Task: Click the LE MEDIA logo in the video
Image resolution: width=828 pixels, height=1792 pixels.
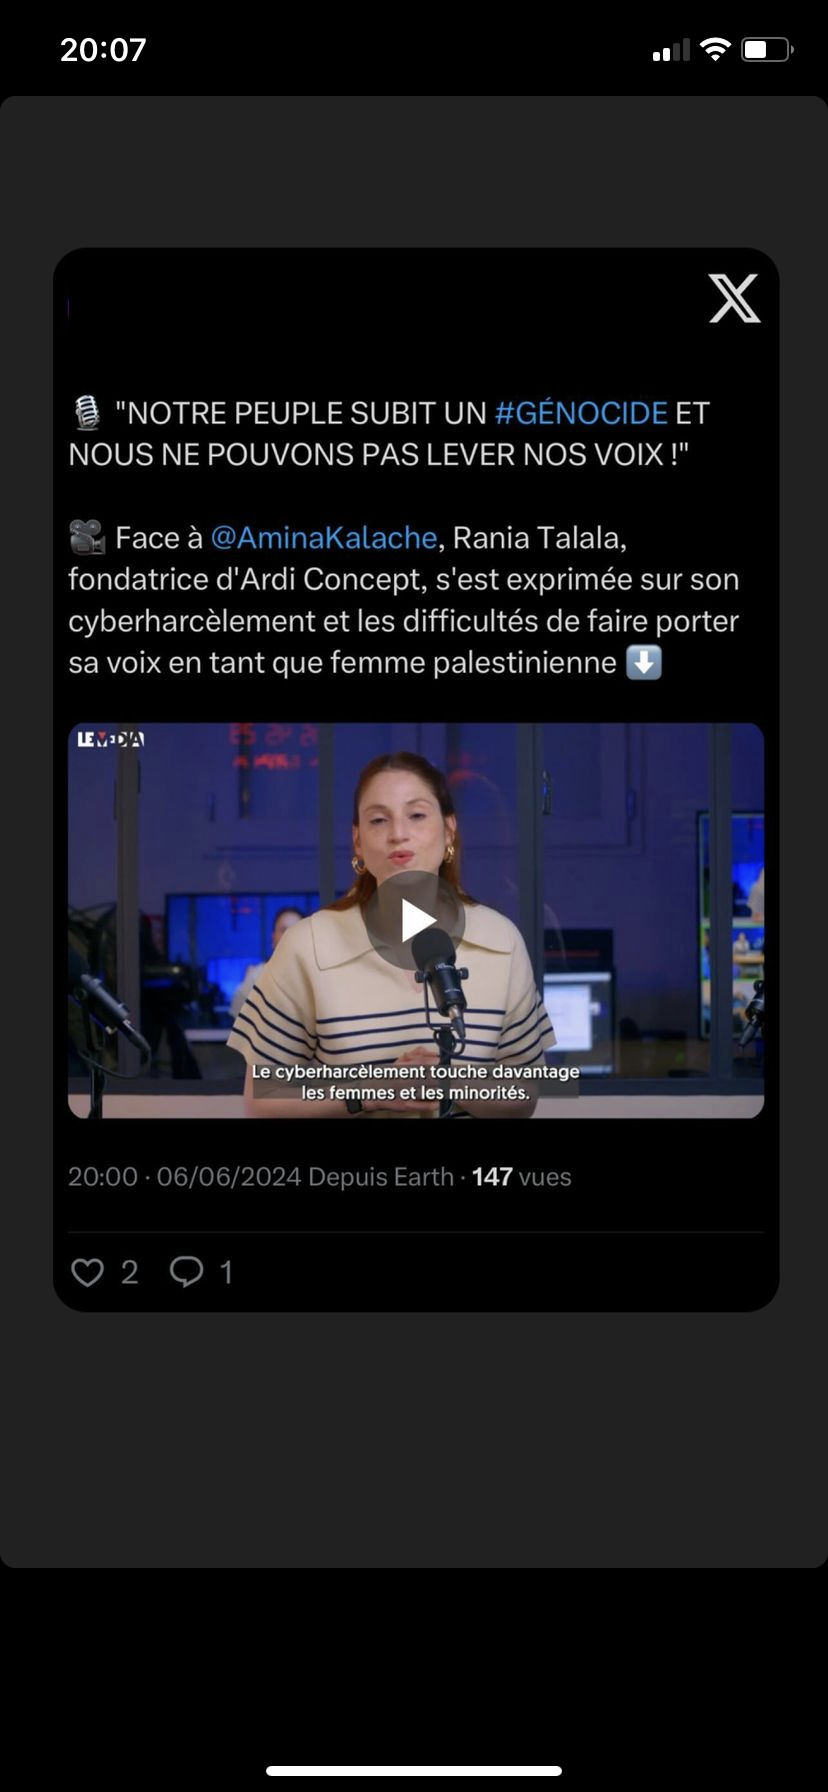Action: click(x=110, y=739)
